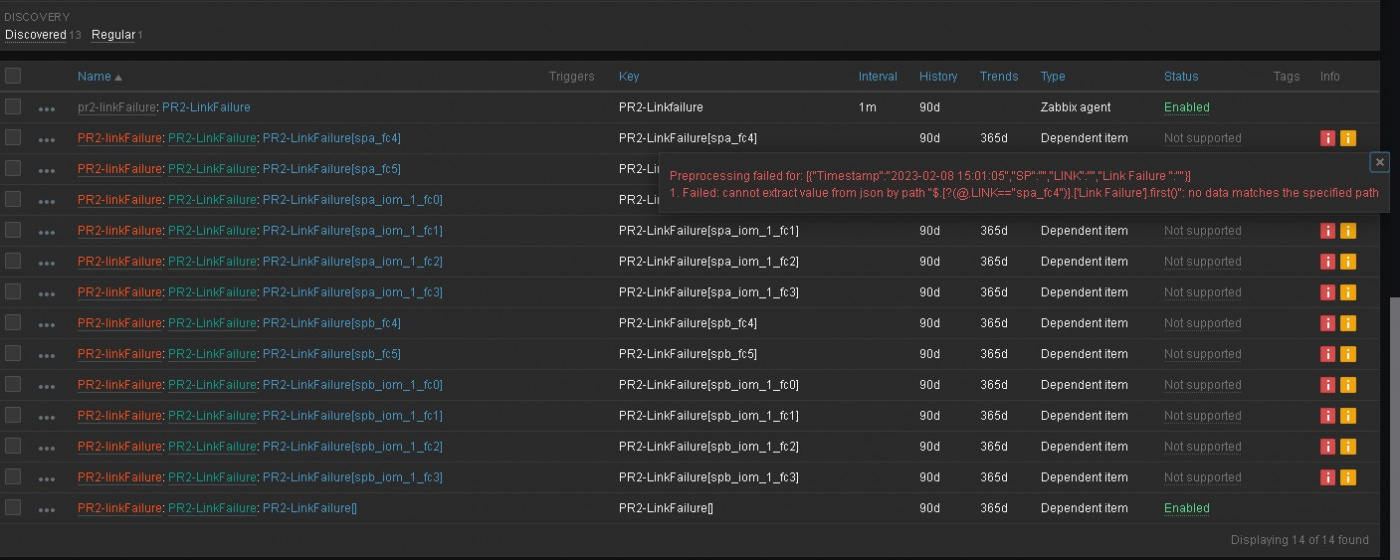Image resolution: width=1400 pixels, height=560 pixels.
Task: Switch to the Discovered items filter
Action: pyautogui.click(x=35, y=35)
